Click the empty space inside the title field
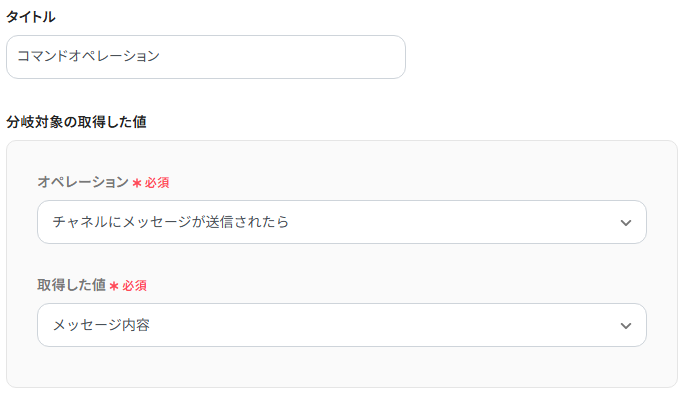The image size is (685, 401). point(300,57)
